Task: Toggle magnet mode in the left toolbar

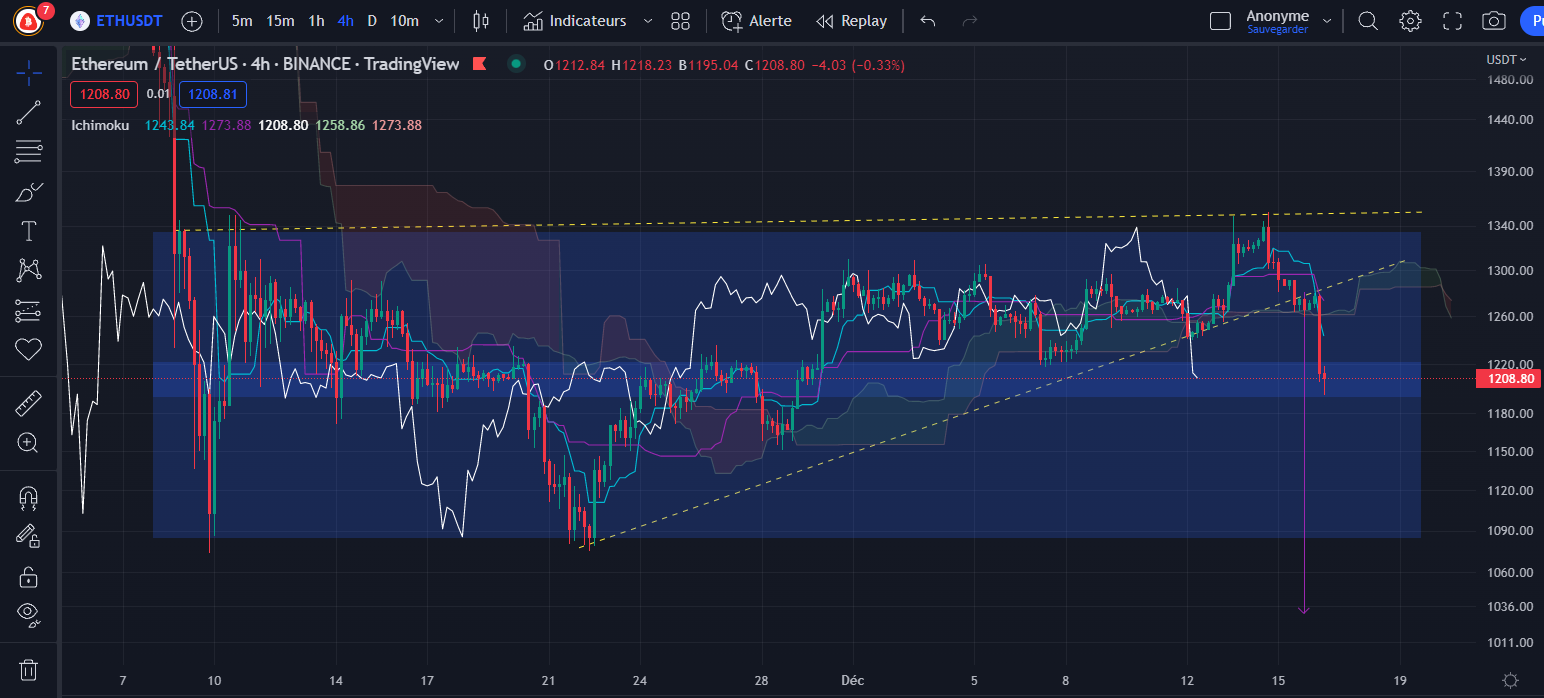Action: click(28, 497)
